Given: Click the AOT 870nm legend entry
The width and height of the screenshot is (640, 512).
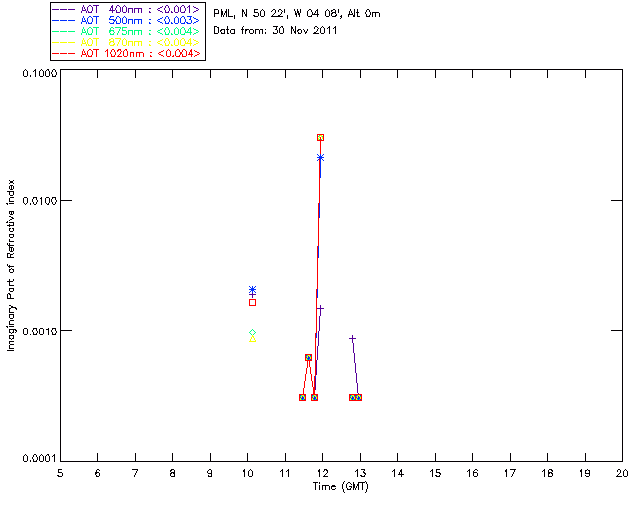Looking at the screenshot, I should coord(127,42).
